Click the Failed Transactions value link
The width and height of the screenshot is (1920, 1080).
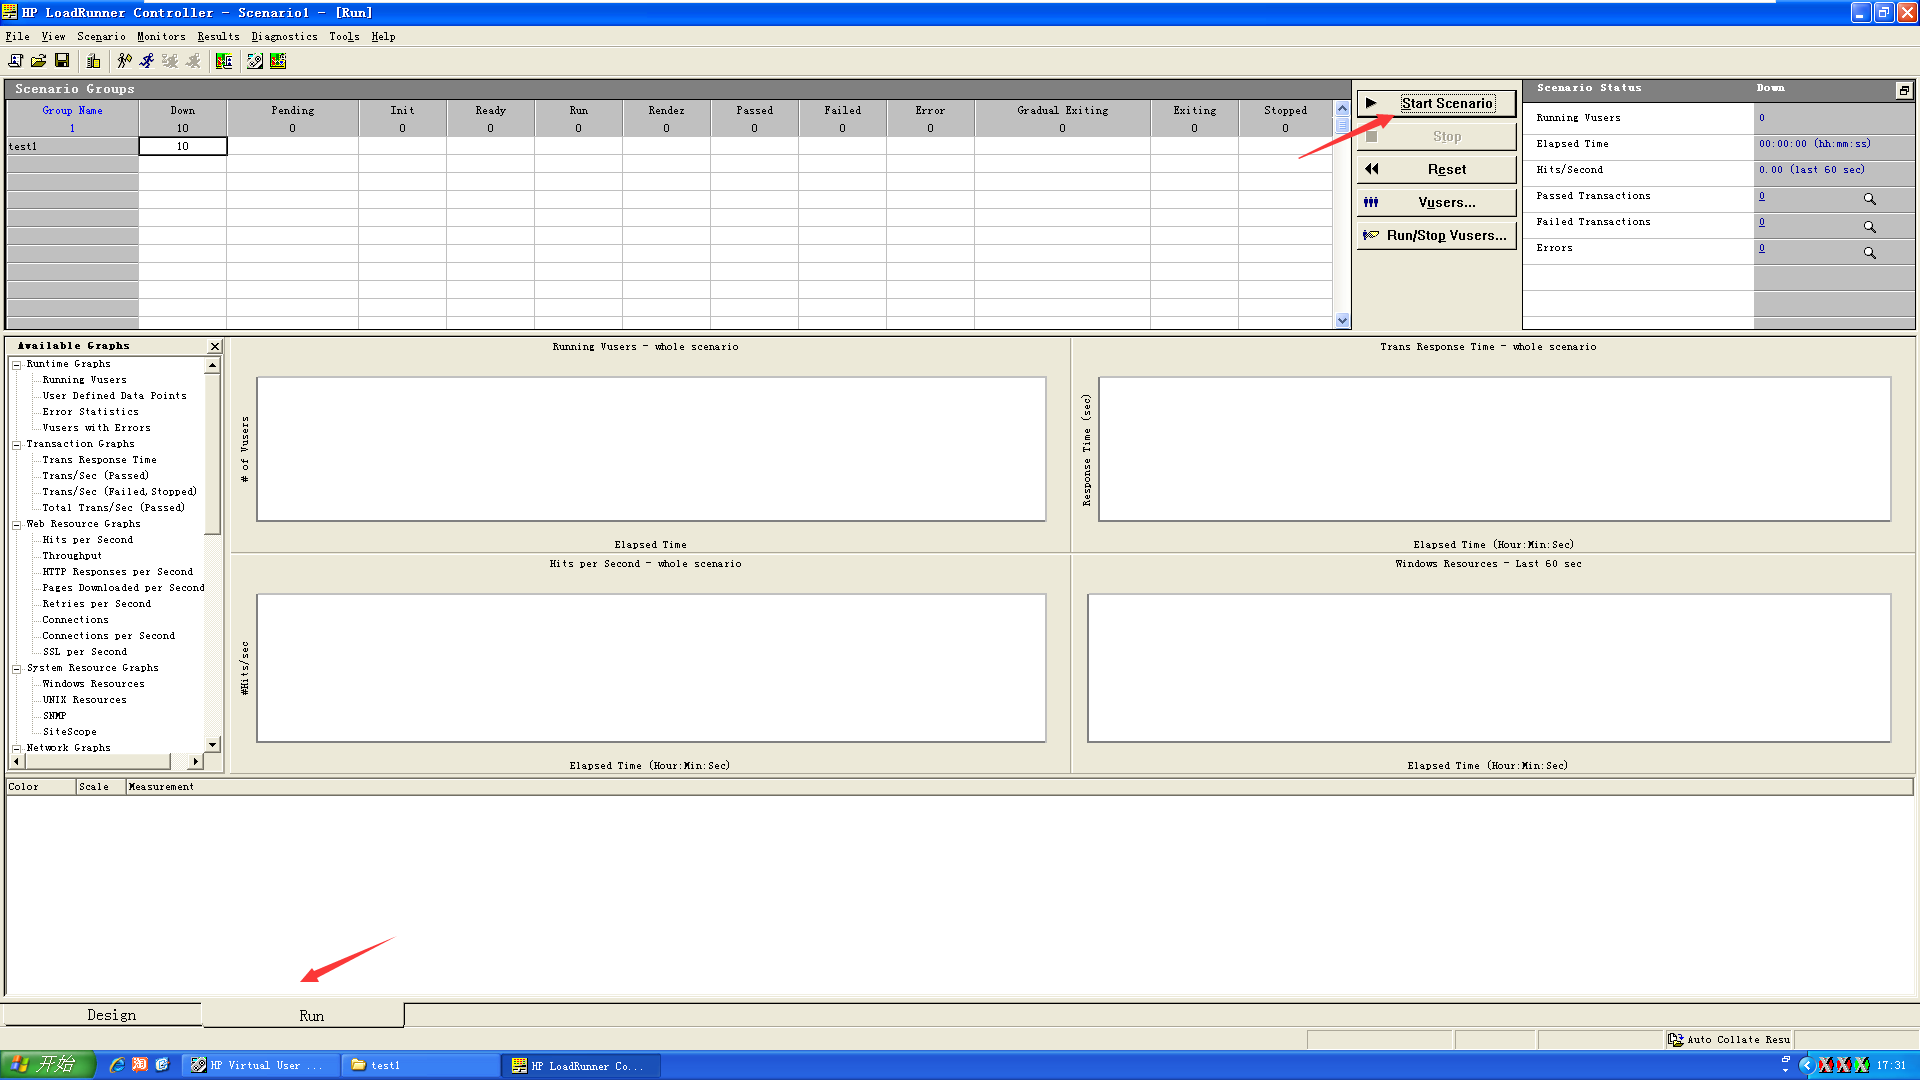point(1762,222)
